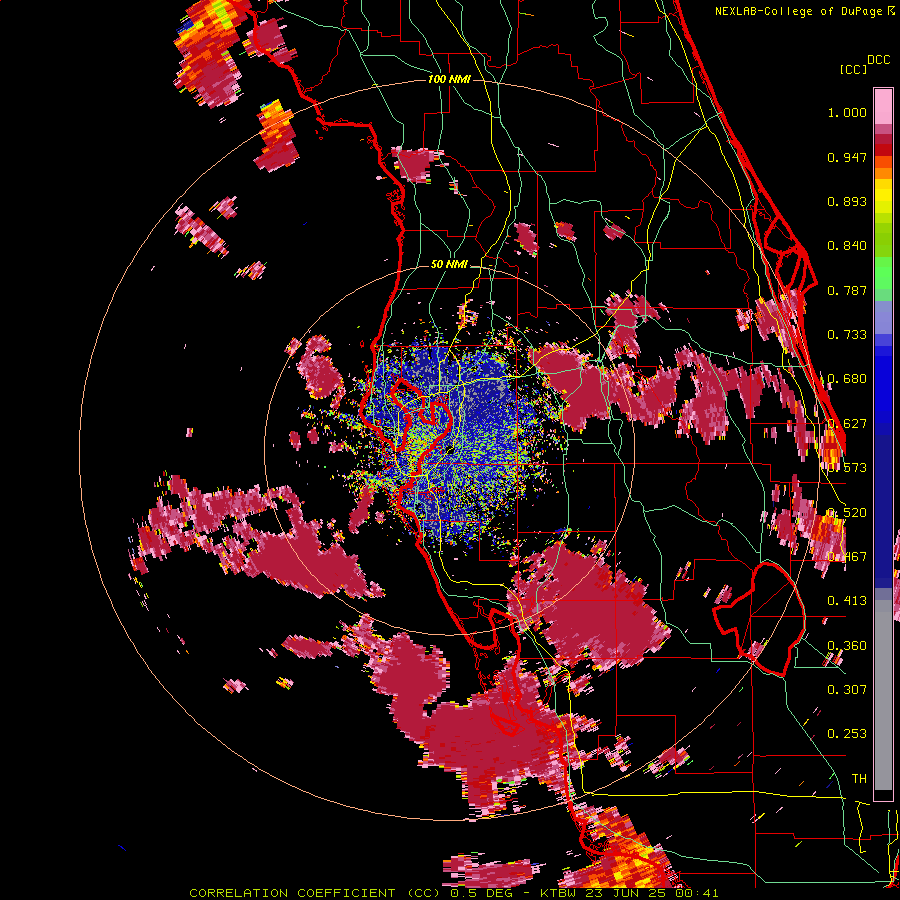Screen dimensions: 900x900
Task: Pick the 0.947 legend value
Action: pyautogui.click(x=847, y=157)
